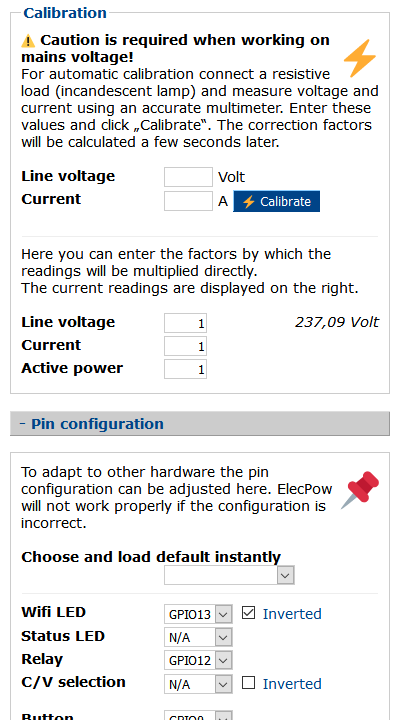Open the Relay GPIO12 dropdown
400x720 pixels.
click(198, 660)
